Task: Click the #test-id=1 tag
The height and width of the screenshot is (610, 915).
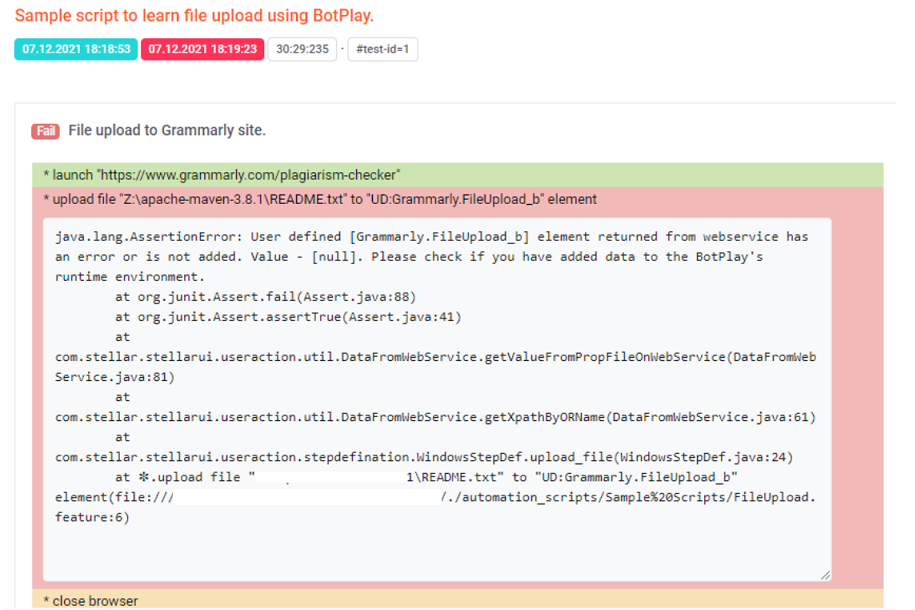Action: 382,49
